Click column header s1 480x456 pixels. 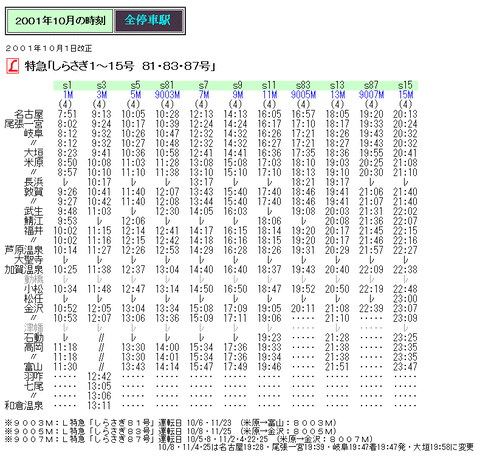(x=67, y=85)
